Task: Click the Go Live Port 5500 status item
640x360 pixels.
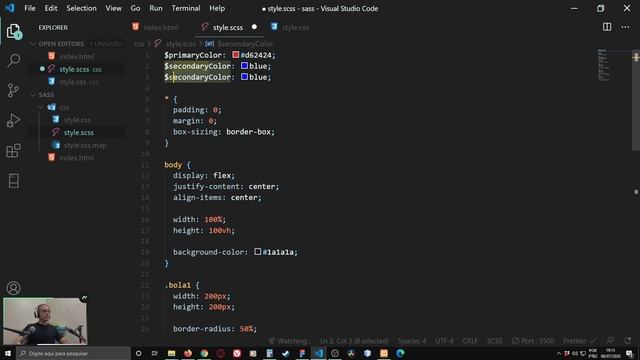Action: coord(533,341)
